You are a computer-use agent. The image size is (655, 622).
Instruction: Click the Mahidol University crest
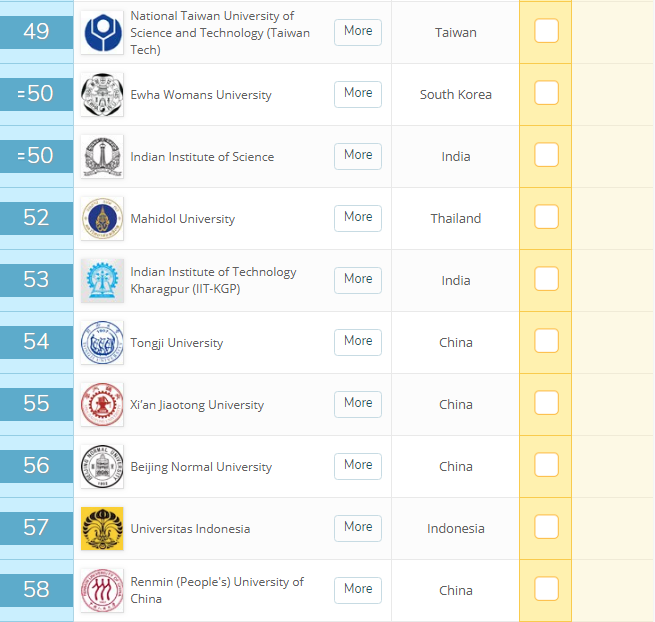point(102,218)
